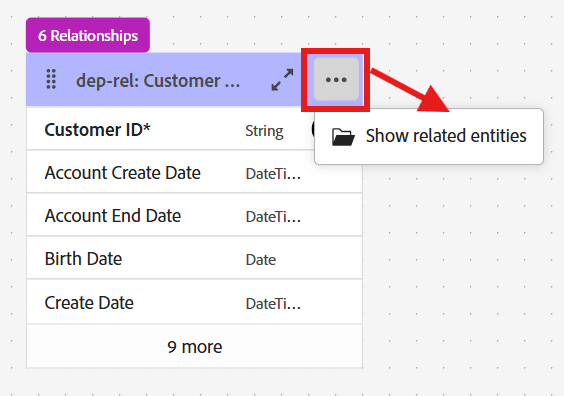The width and height of the screenshot is (564, 396).
Task: Select Show related entities menu item
Action: [429, 136]
